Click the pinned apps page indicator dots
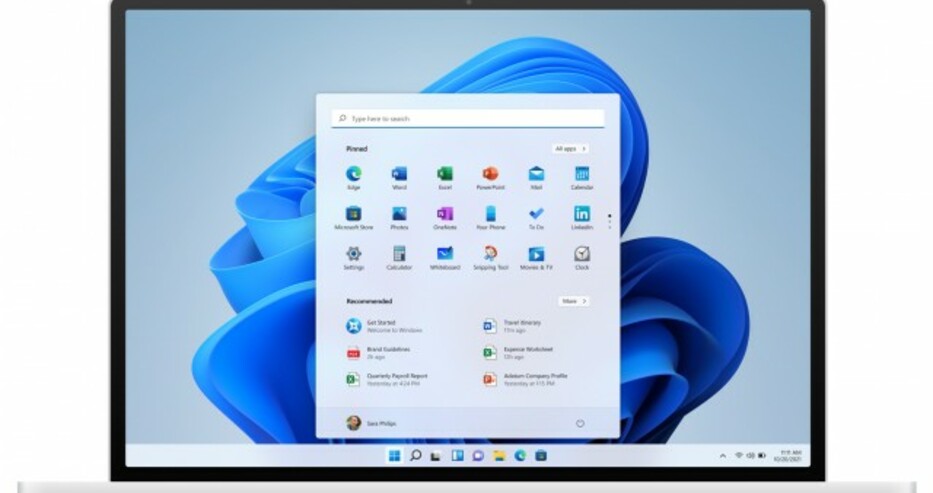The width and height of the screenshot is (933, 493). point(609,221)
